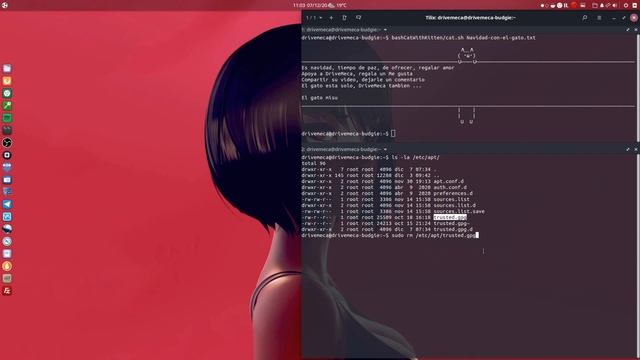Launch FileZilla from the dock
Viewport: 640px width, 360px height.
(7, 291)
